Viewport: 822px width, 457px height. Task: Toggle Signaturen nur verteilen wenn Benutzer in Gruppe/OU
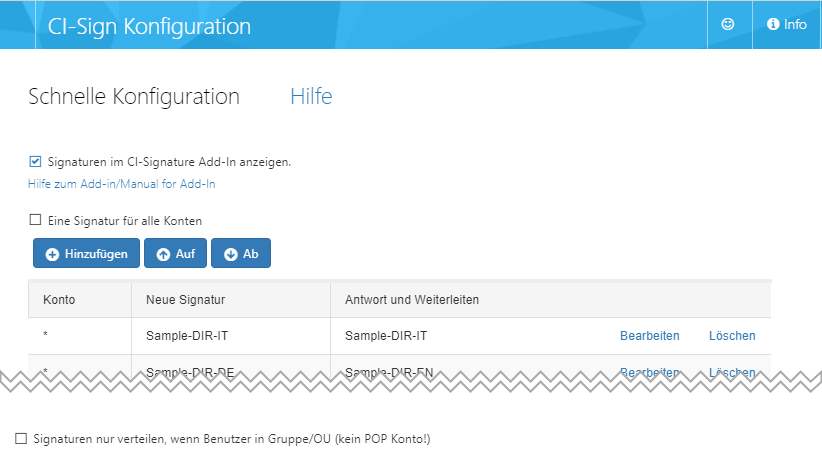(21, 439)
